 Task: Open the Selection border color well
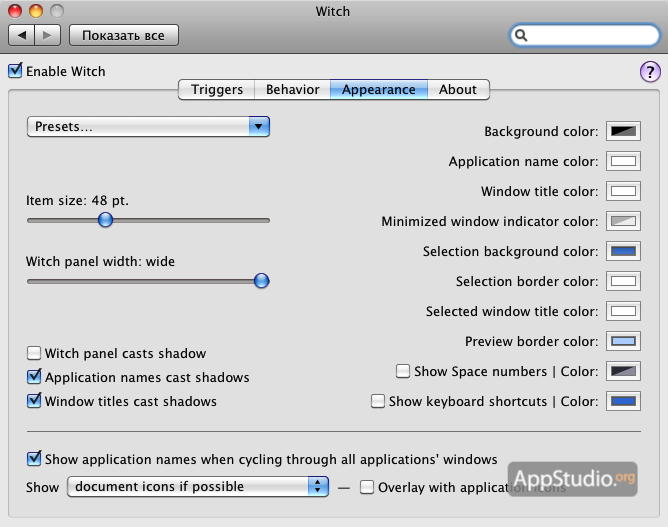point(623,281)
